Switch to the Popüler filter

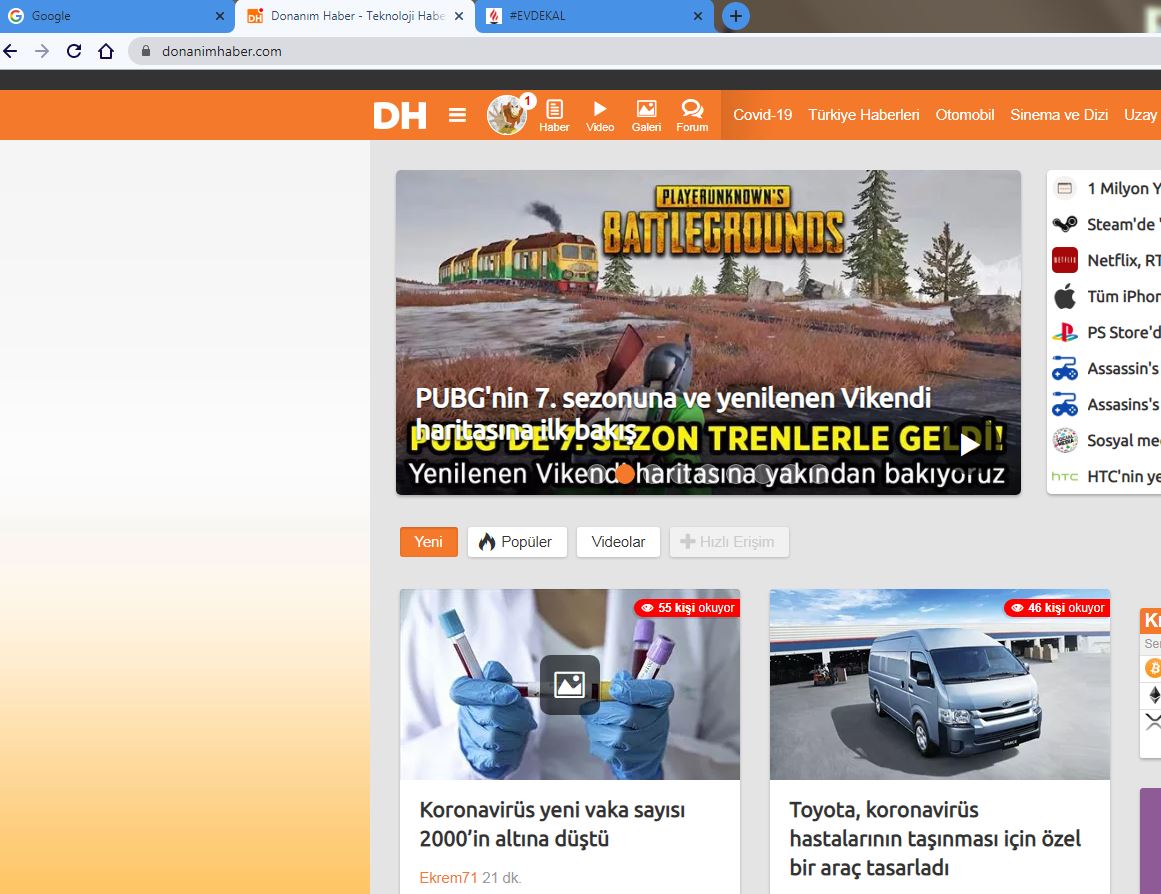coord(517,542)
